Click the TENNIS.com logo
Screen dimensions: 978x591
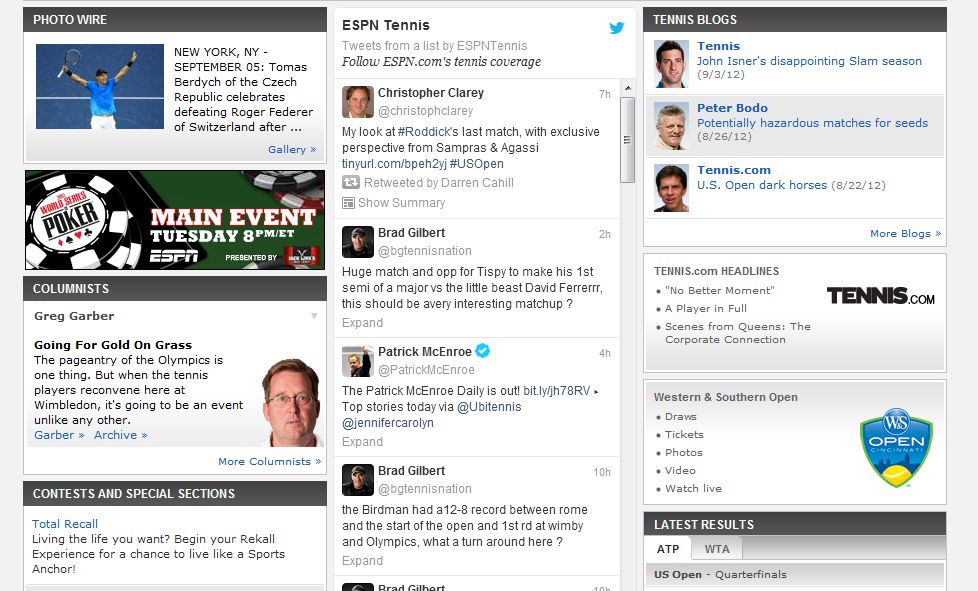[x=881, y=296]
